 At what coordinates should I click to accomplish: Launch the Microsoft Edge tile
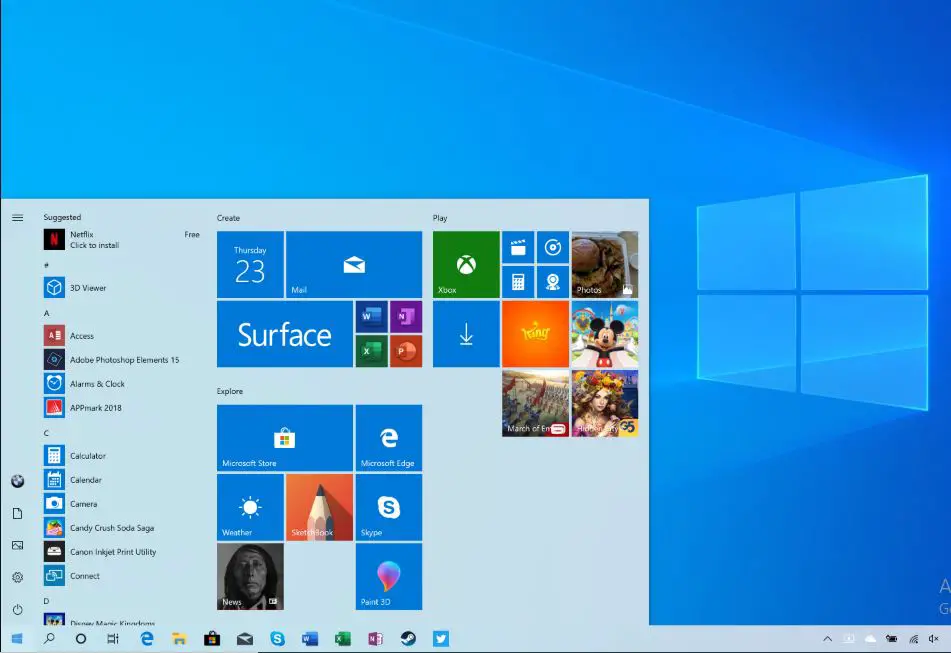[x=389, y=438]
